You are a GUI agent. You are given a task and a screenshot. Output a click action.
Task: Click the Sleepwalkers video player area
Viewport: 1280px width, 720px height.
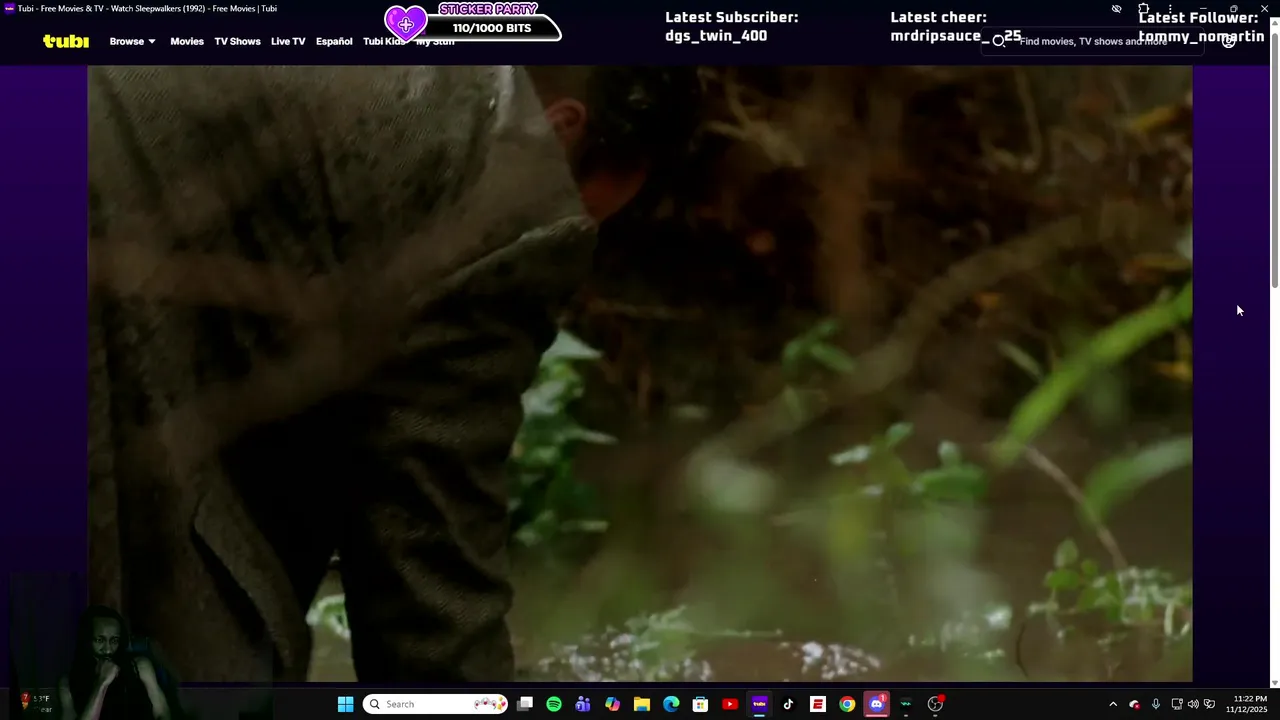[640, 373]
